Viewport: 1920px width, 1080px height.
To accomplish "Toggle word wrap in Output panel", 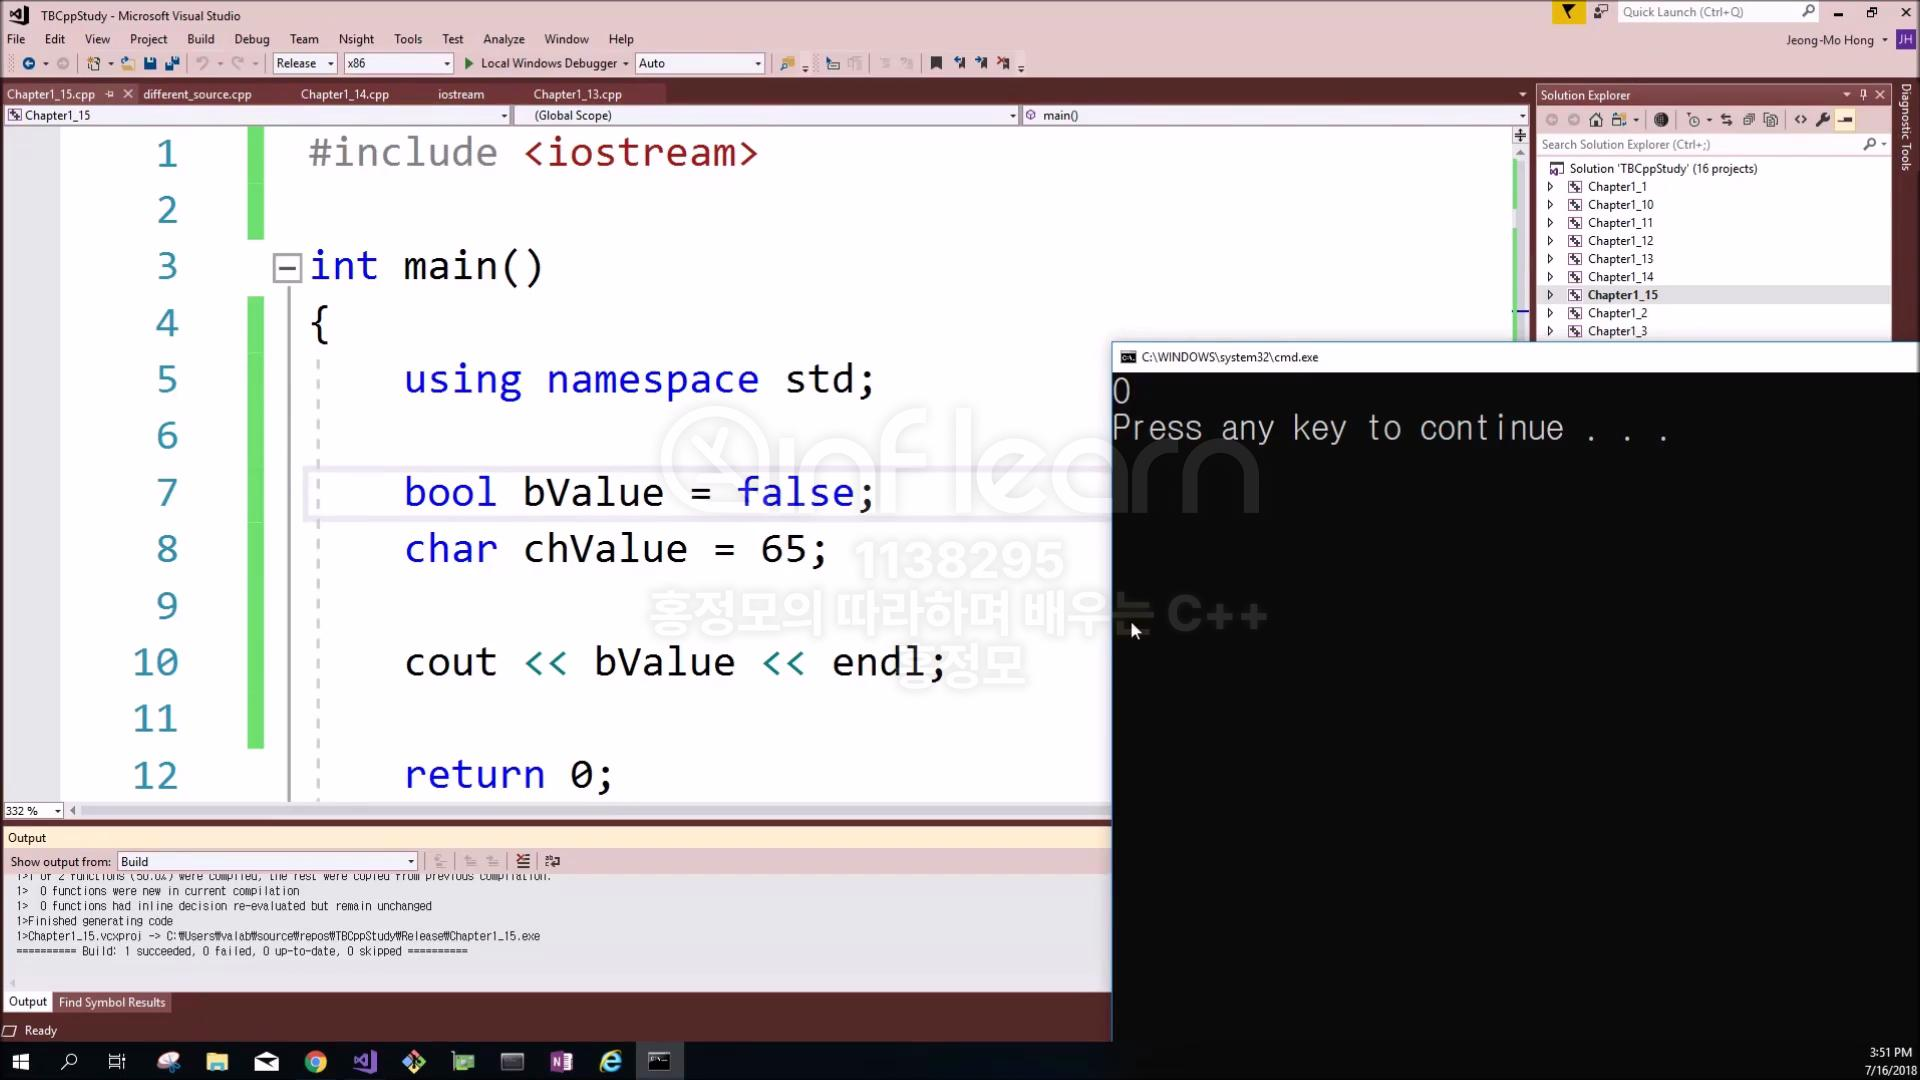I will [553, 861].
